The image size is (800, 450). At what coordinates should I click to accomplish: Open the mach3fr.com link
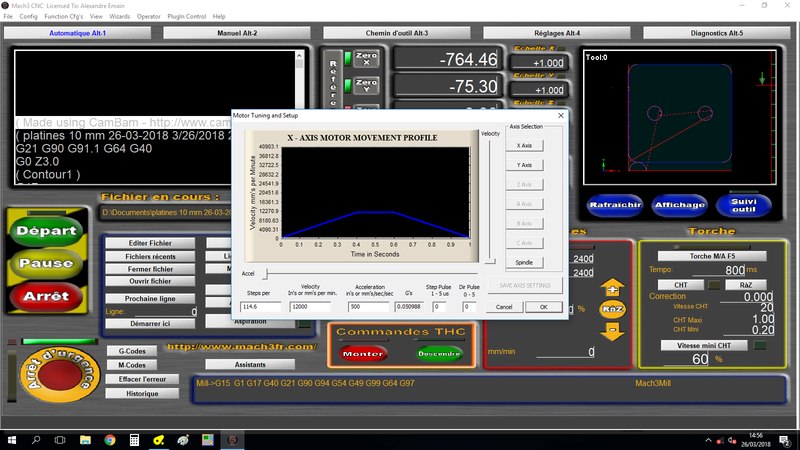click(x=242, y=347)
